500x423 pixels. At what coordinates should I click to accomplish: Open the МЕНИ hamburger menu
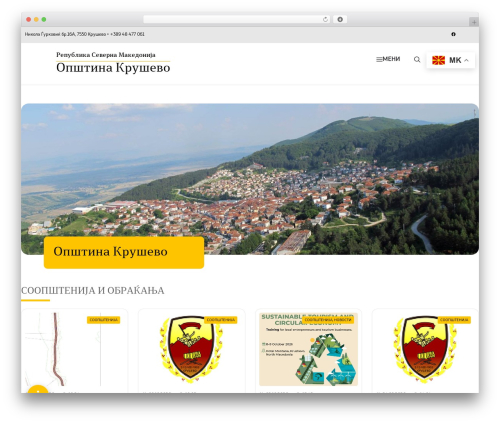point(388,59)
